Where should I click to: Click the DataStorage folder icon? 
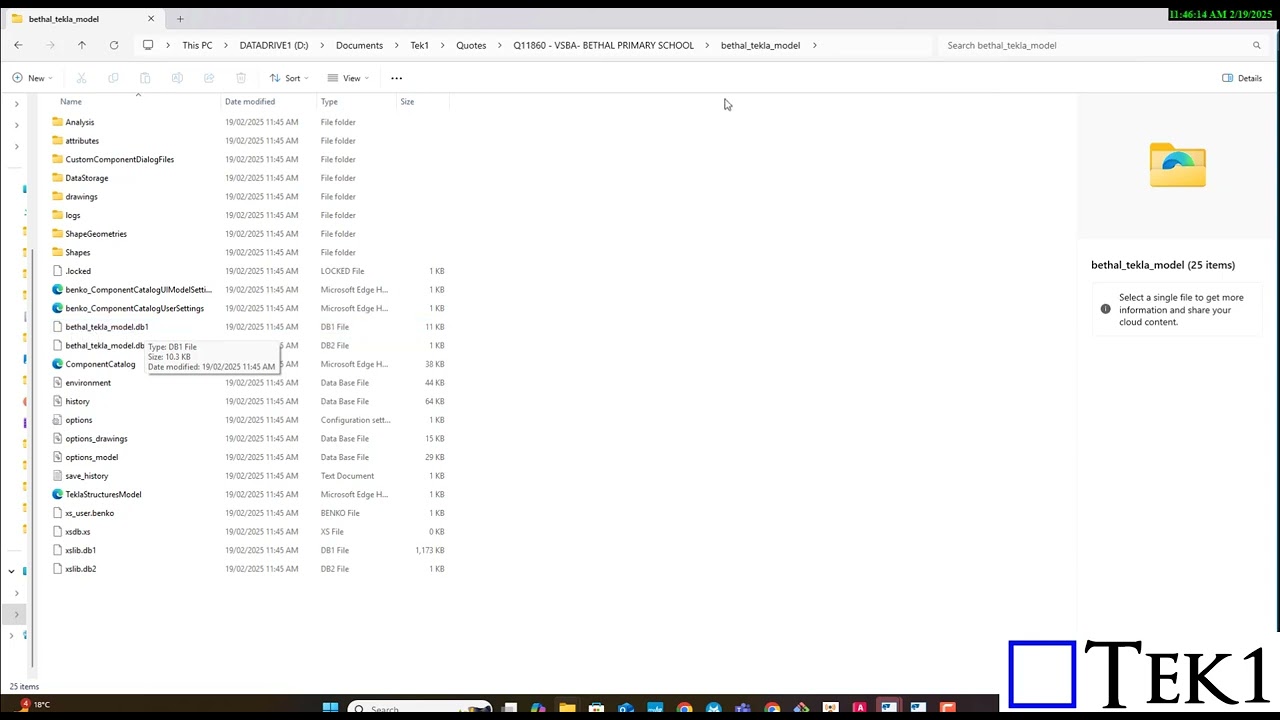[x=57, y=178]
